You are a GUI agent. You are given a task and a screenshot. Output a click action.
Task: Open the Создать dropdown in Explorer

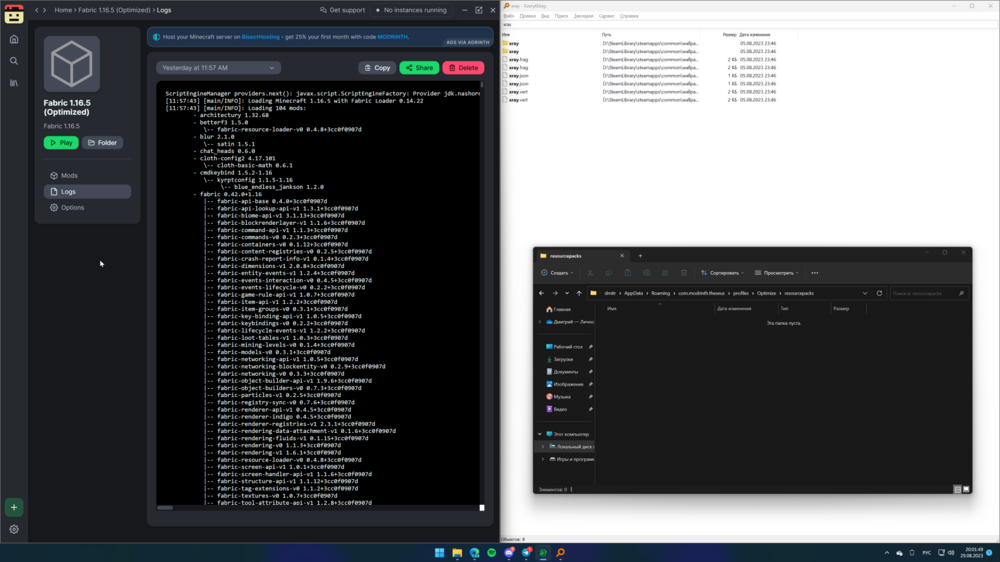tap(557, 273)
